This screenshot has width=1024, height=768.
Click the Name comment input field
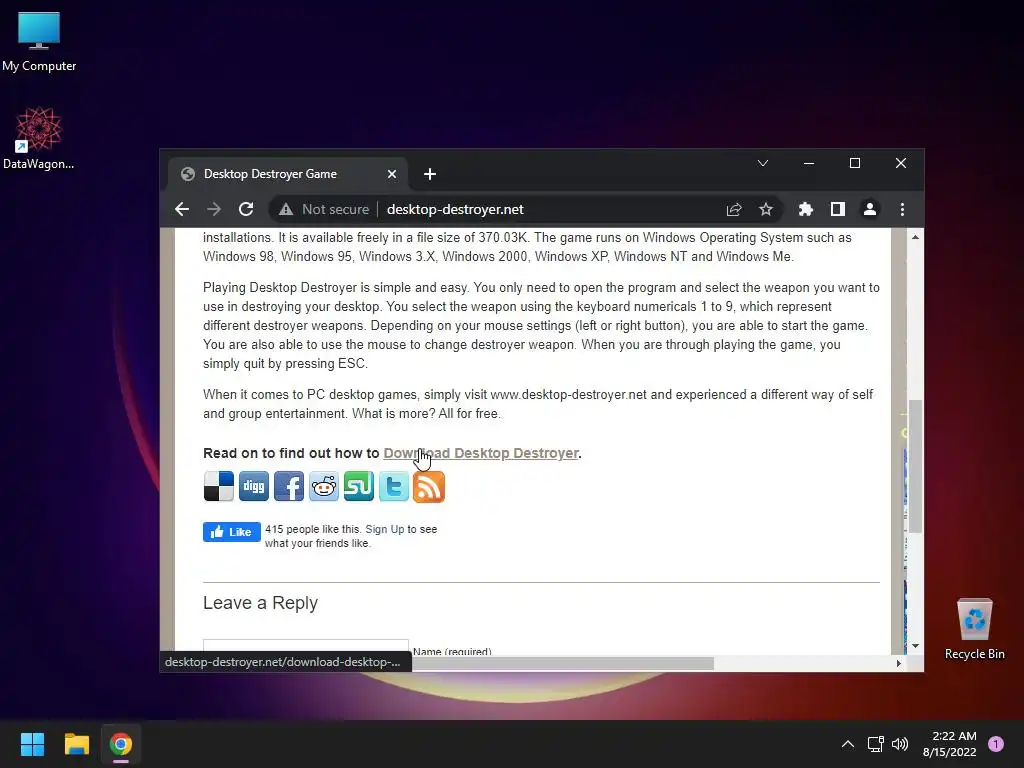point(306,647)
